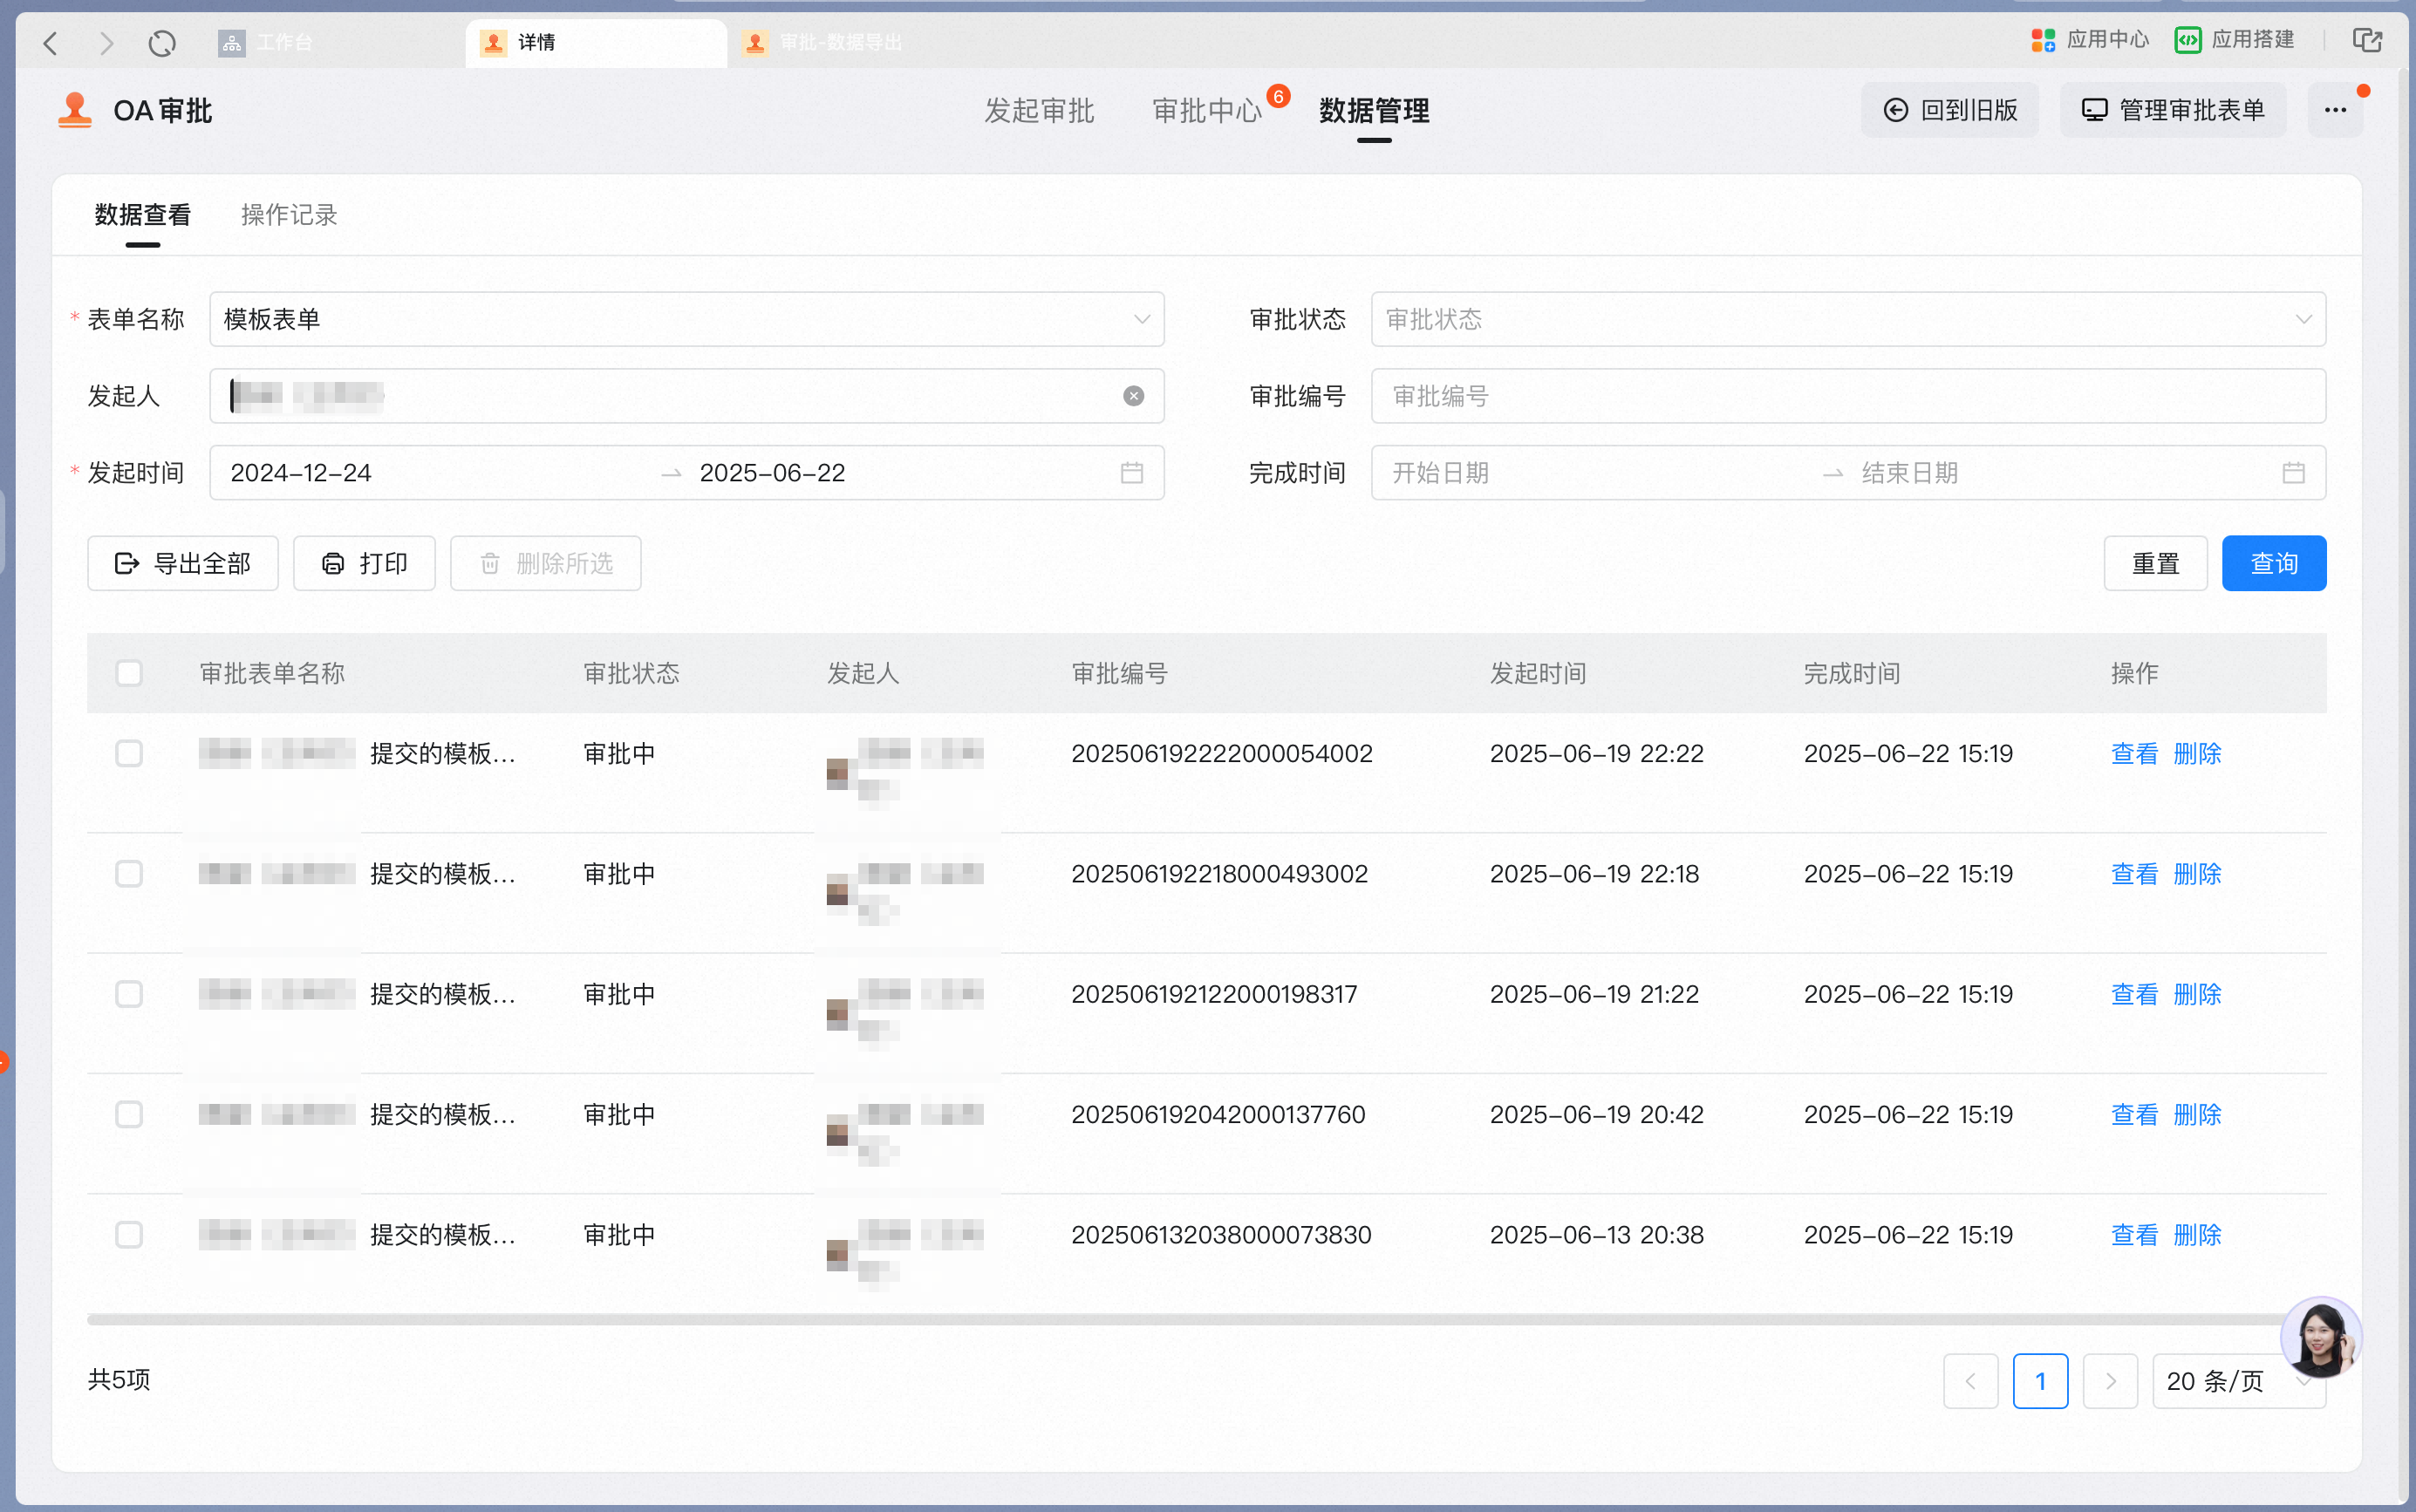
Task: Toggle the select-all header checkbox
Action: point(129,673)
